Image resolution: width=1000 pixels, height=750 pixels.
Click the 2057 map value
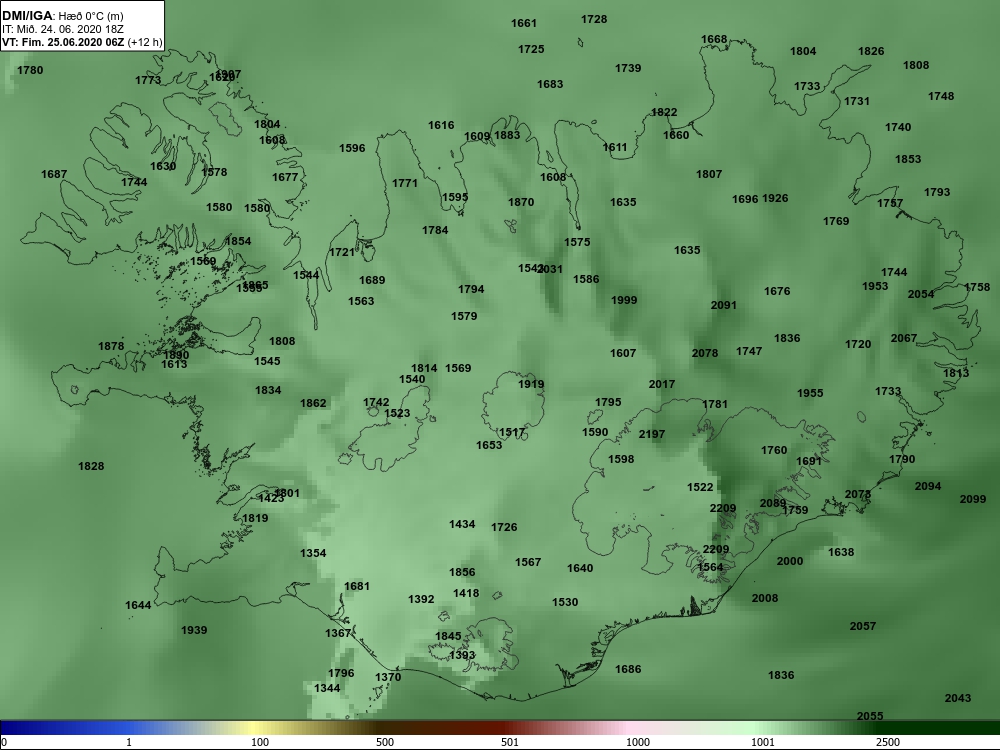(x=862, y=626)
